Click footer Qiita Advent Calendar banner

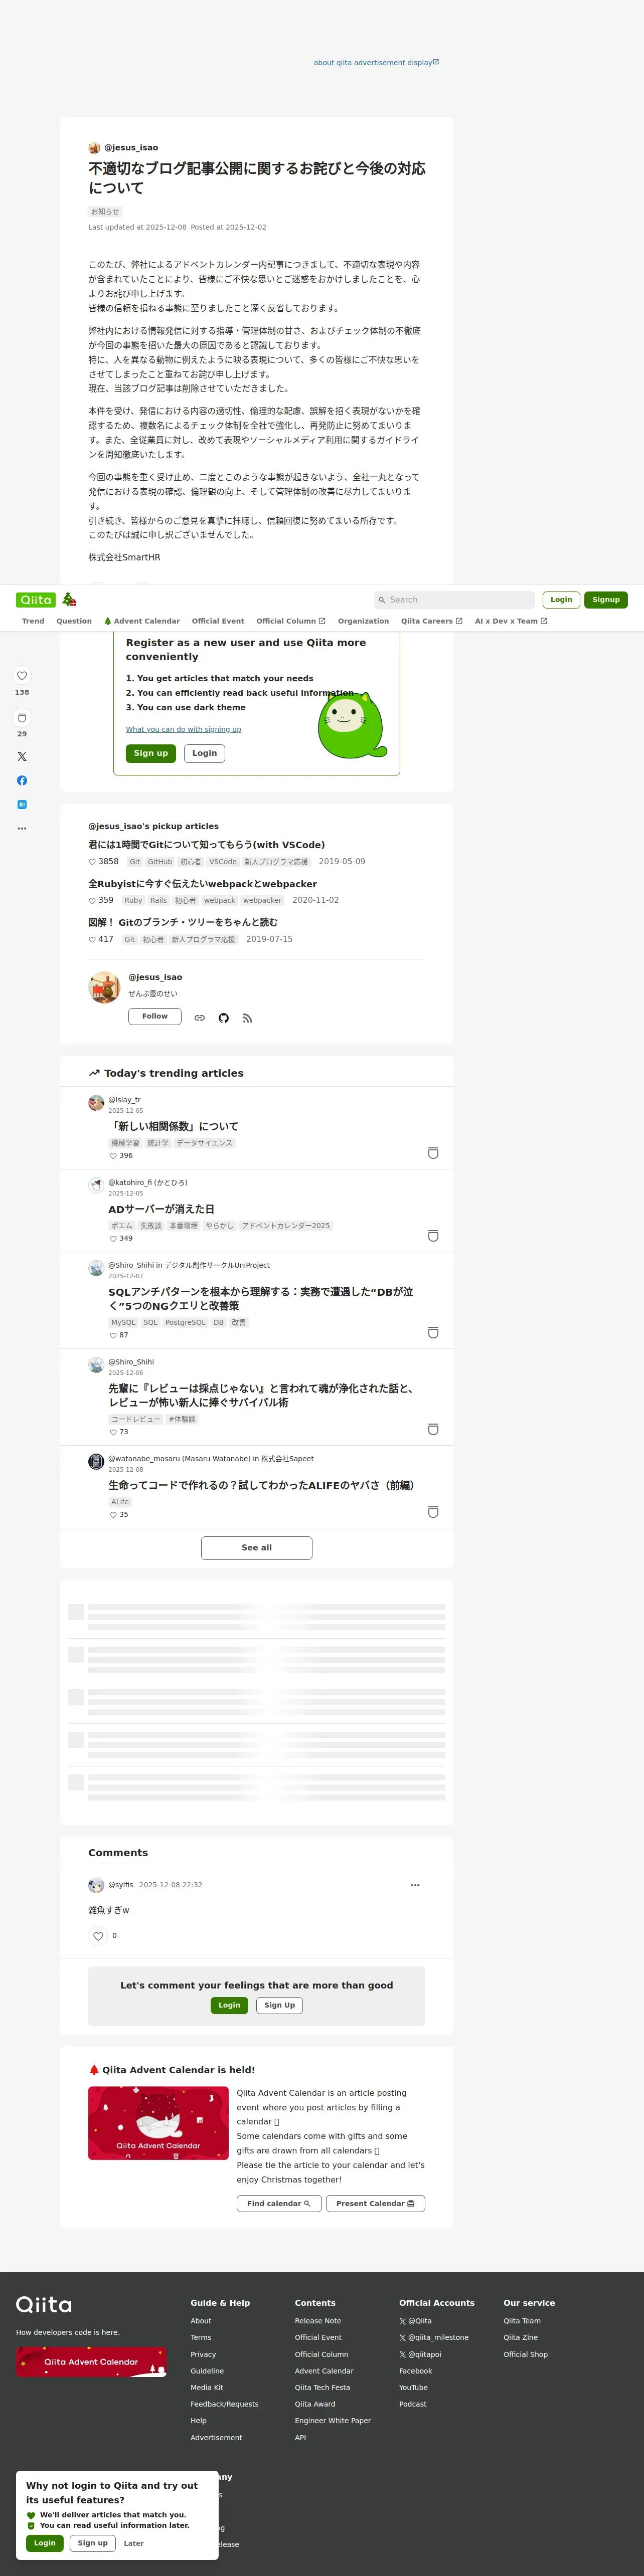[x=91, y=2362]
